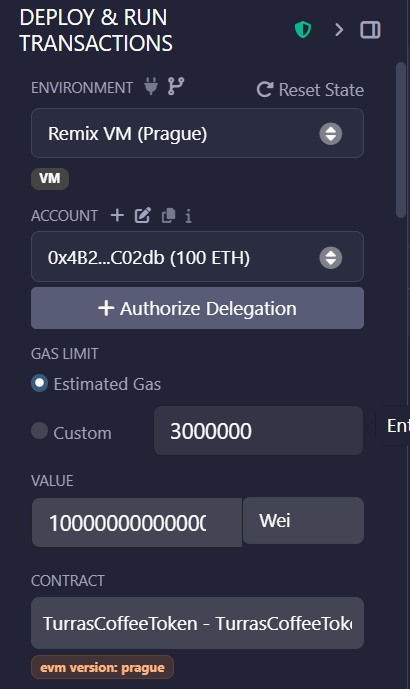Screen dimensions: 410x689
Task: Click the Value amount input field
Action: [137, 522]
